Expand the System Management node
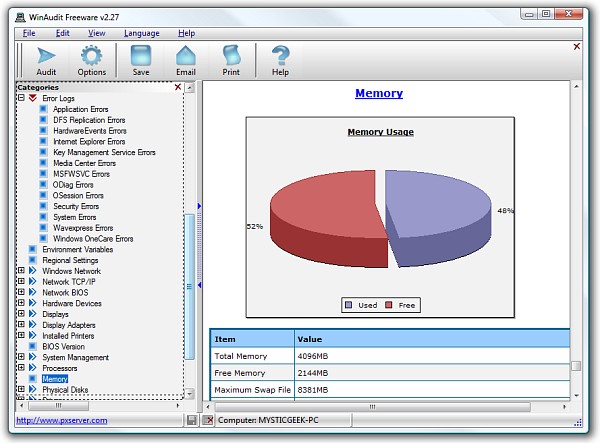Image resolution: width=600 pixels, height=443 pixels. [x=21, y=357]
